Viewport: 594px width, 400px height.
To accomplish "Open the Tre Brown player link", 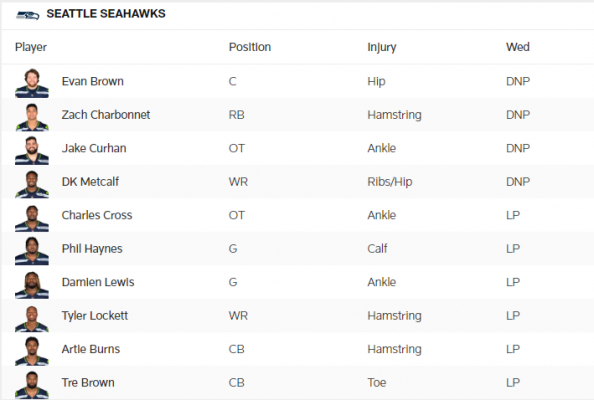I will 88,383.
